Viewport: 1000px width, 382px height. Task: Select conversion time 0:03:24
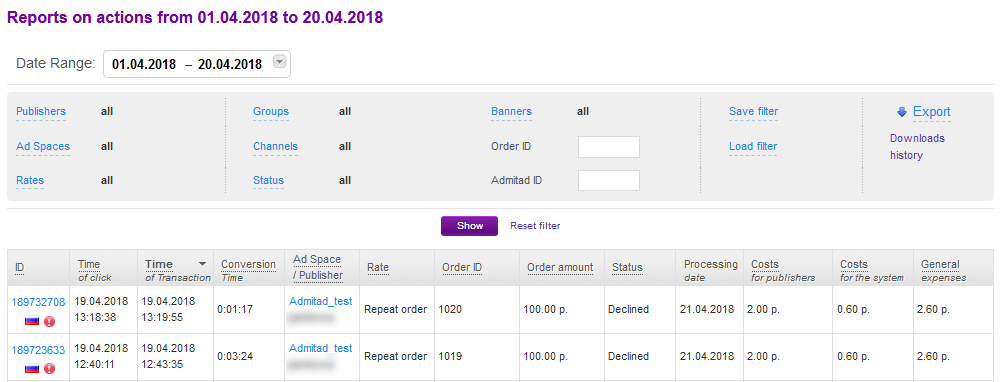pyautogui.click(x=235, y=356)
